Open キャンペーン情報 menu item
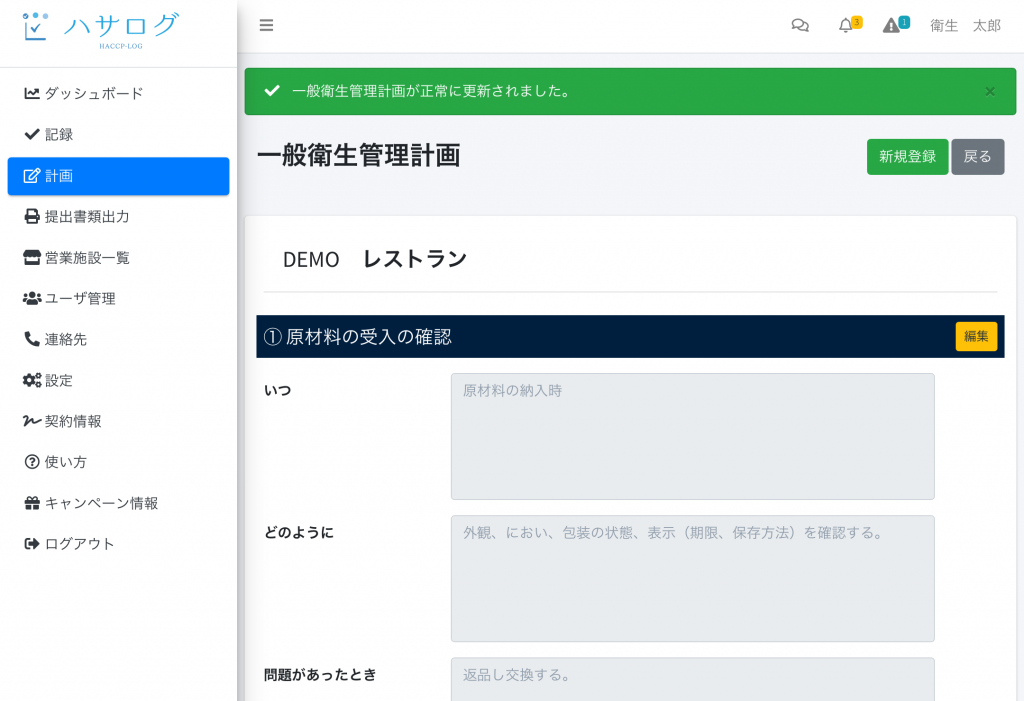This screenshot has height=701, width=1024. click(x=118, y=503)
